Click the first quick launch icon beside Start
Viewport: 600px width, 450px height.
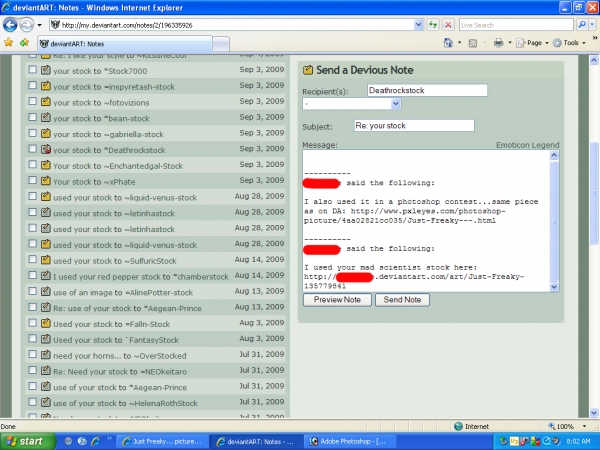tap(68, 441)
